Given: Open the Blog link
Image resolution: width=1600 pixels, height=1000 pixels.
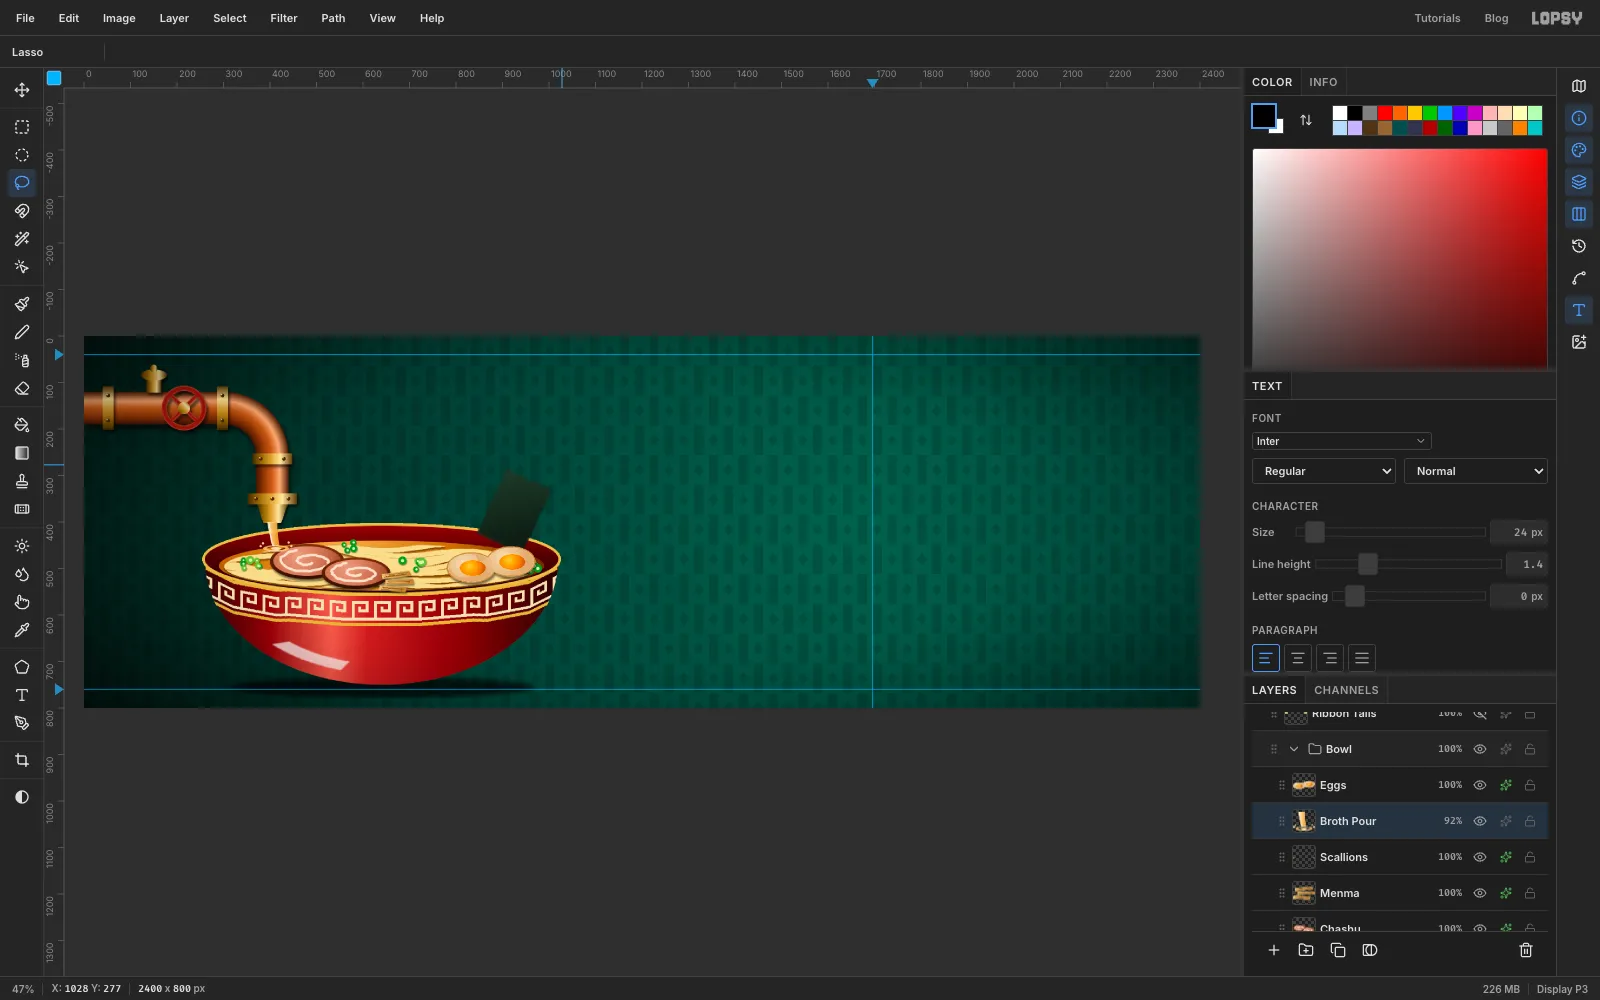Looking at the screenshot, I should click(1496, 18).
